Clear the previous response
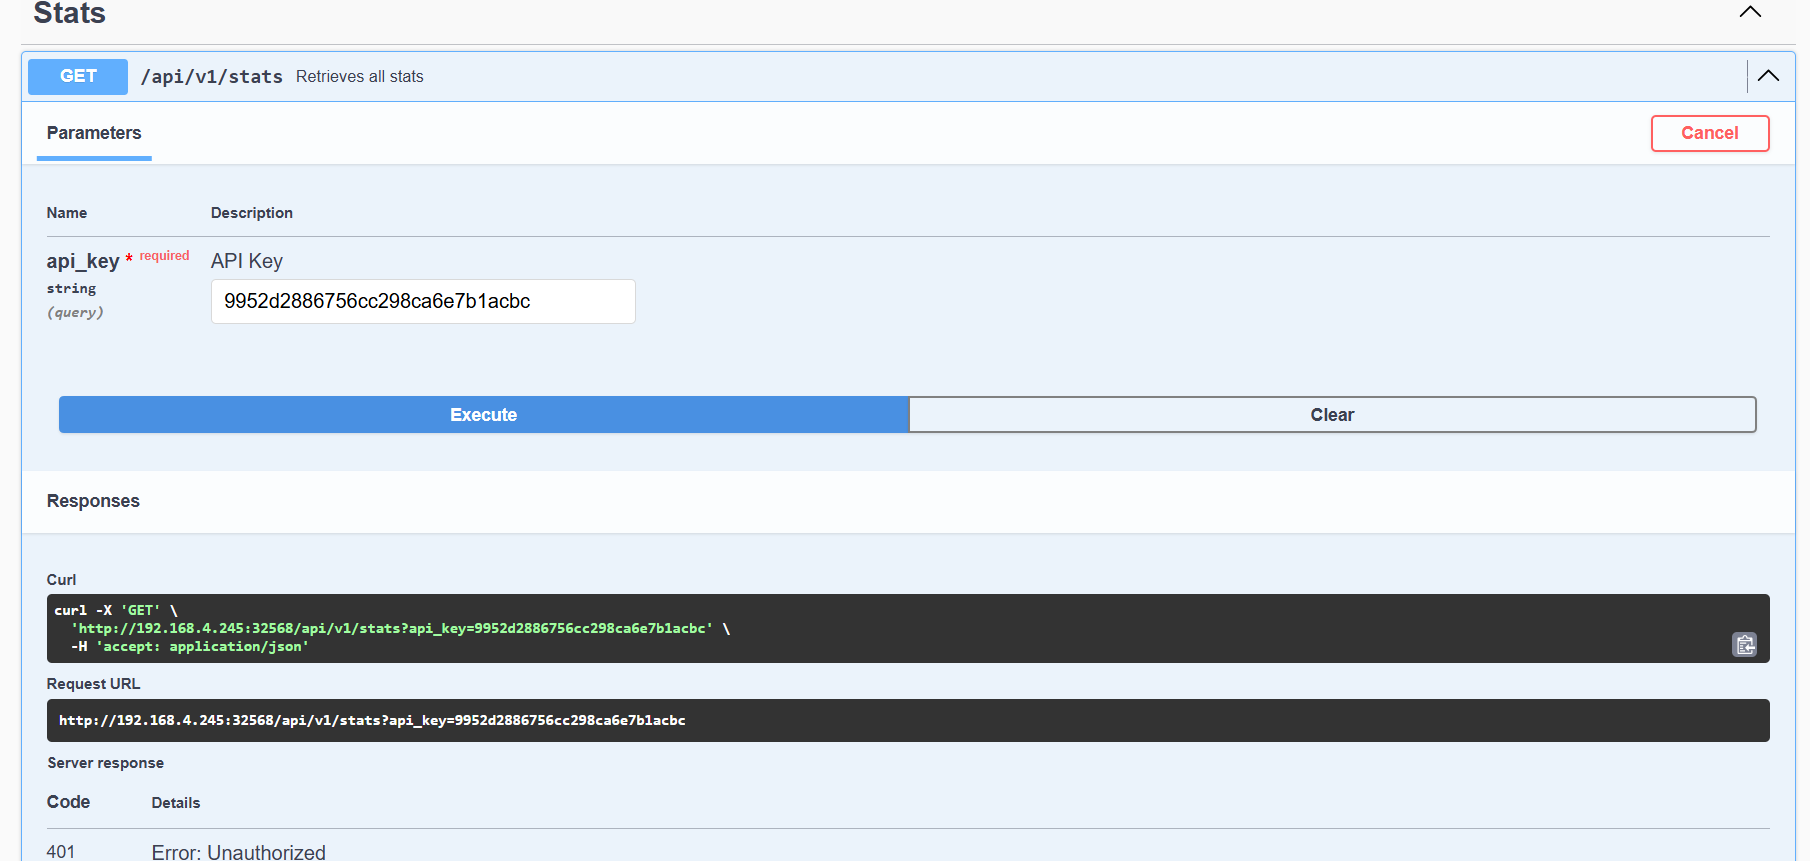Image resolution: width=1810 pixels, height=861 pixels. [1332, 415]
